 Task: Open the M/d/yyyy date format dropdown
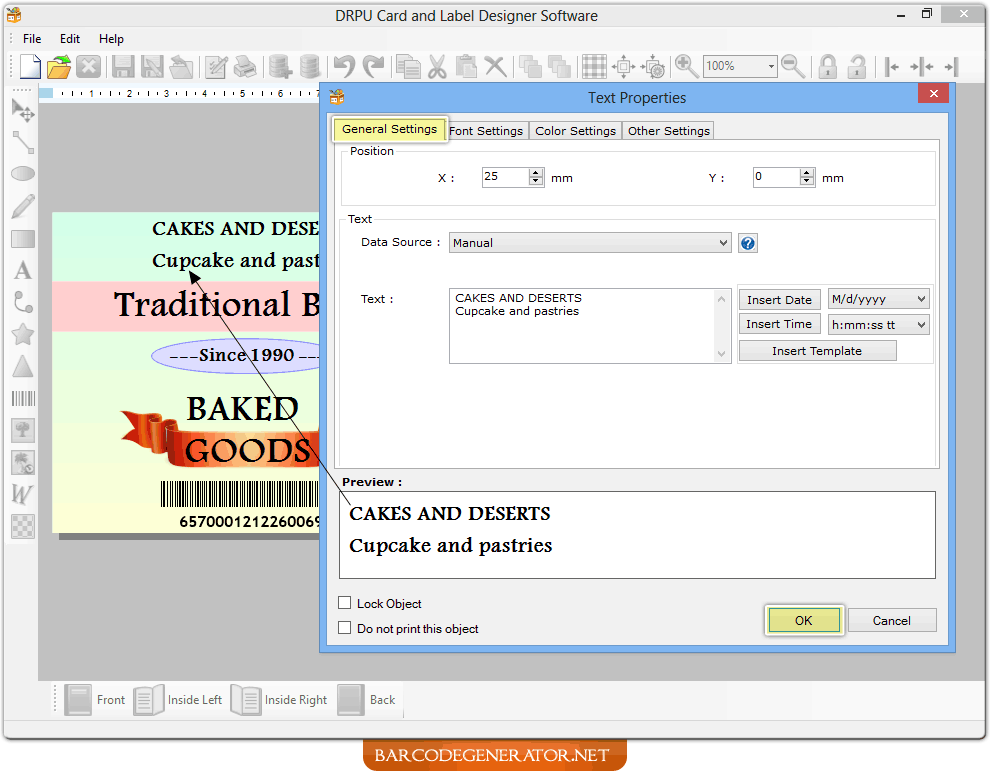[878, 299]
